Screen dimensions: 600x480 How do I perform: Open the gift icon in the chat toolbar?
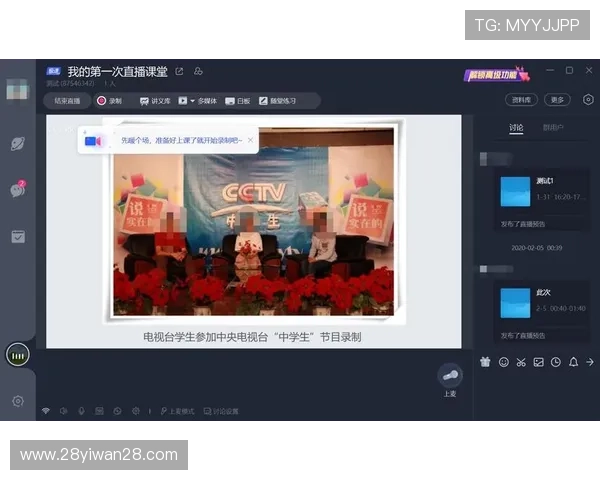[486, 362]
